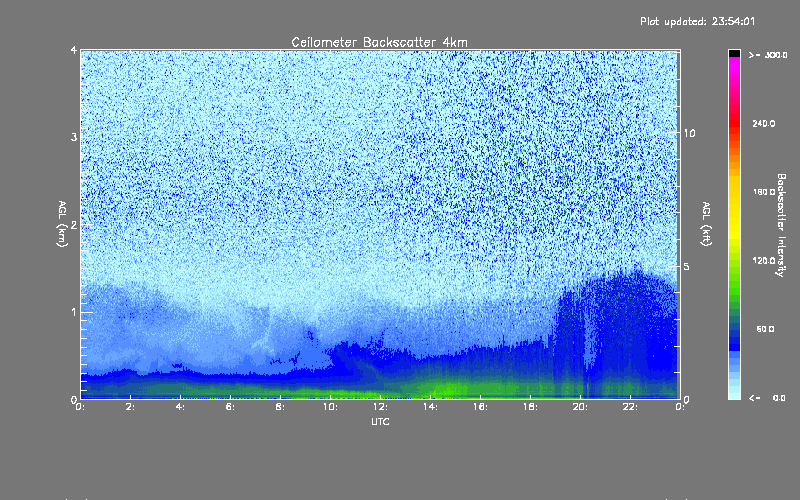Click the '180.0' colorbar label
800x500 pixels.
coord(764,192)
